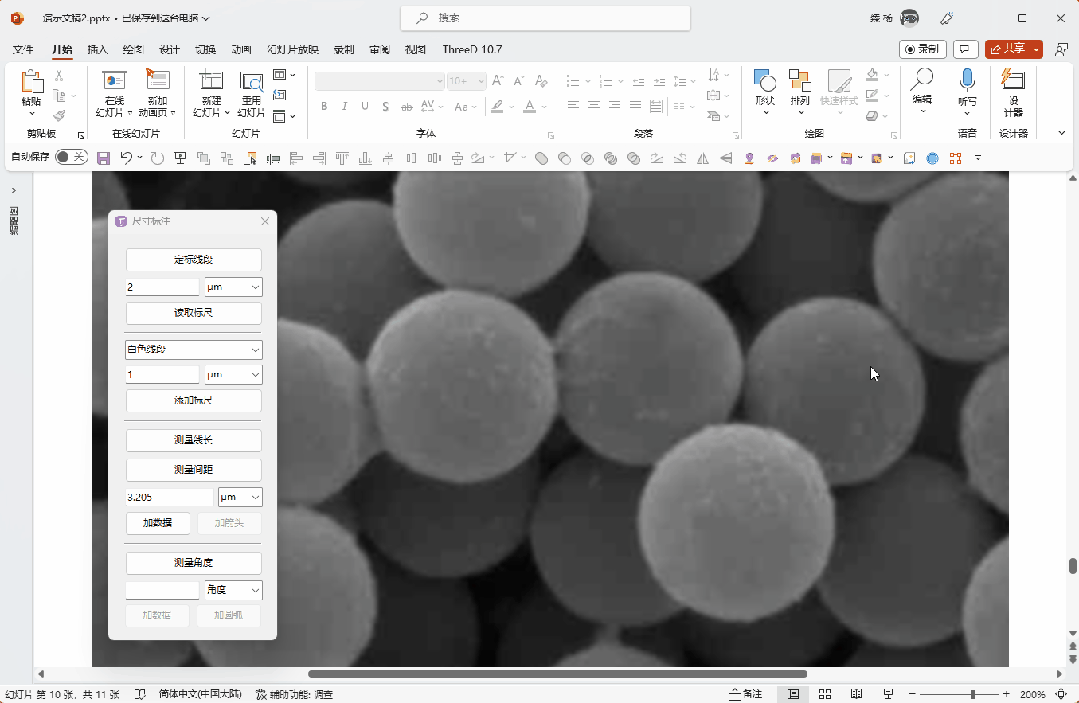1079x703 pixels.
Task: Click the Bold formatting icon
Action: (324, 107)
